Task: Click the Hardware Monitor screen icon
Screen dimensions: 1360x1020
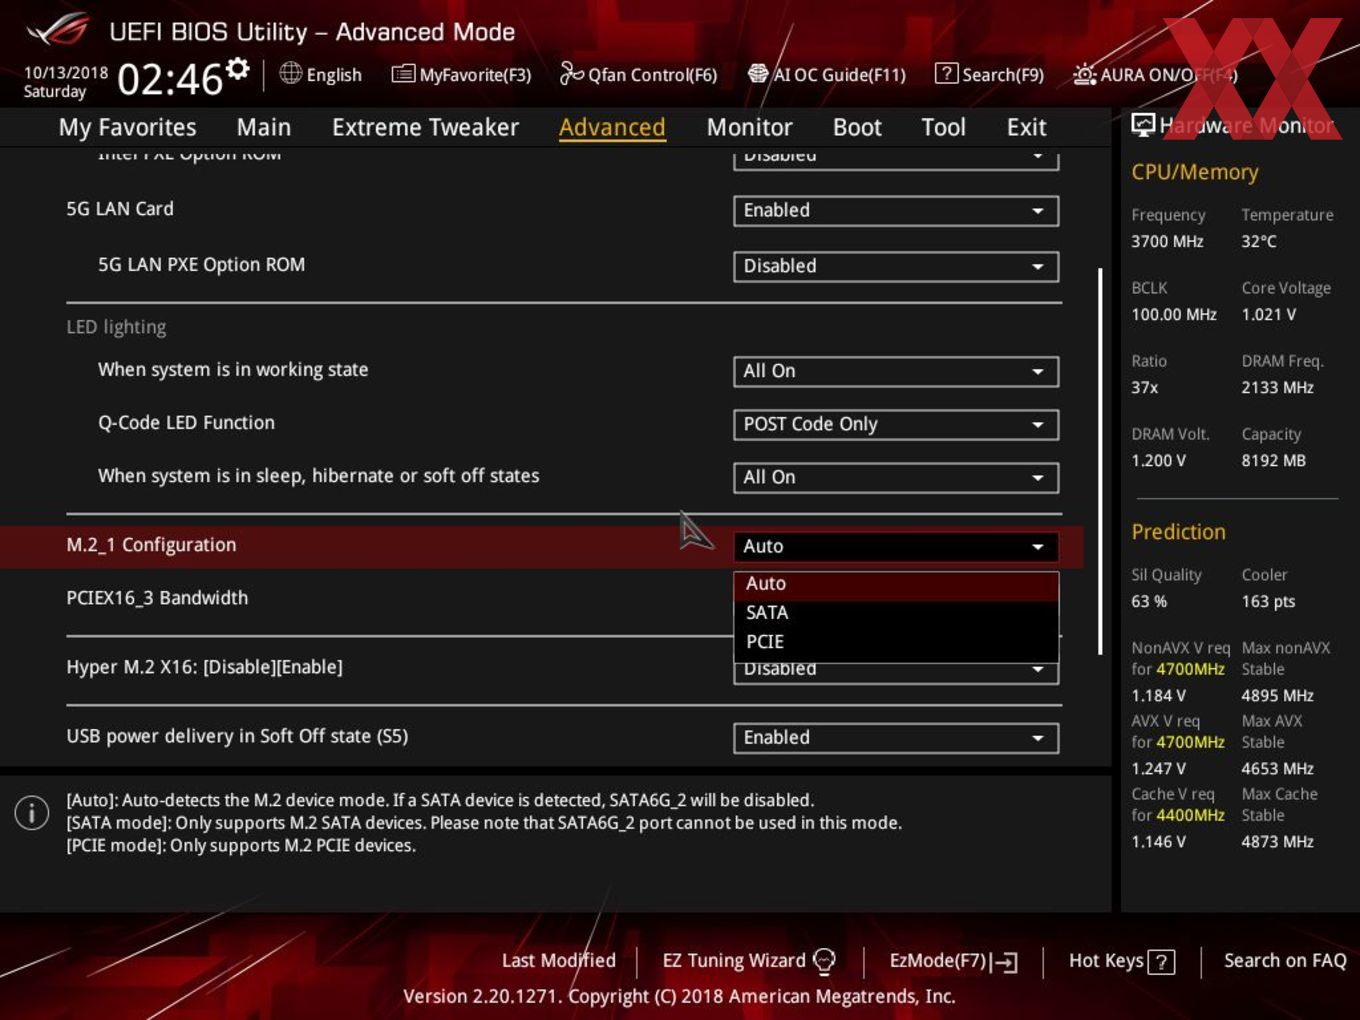Action: (1143, 125)
